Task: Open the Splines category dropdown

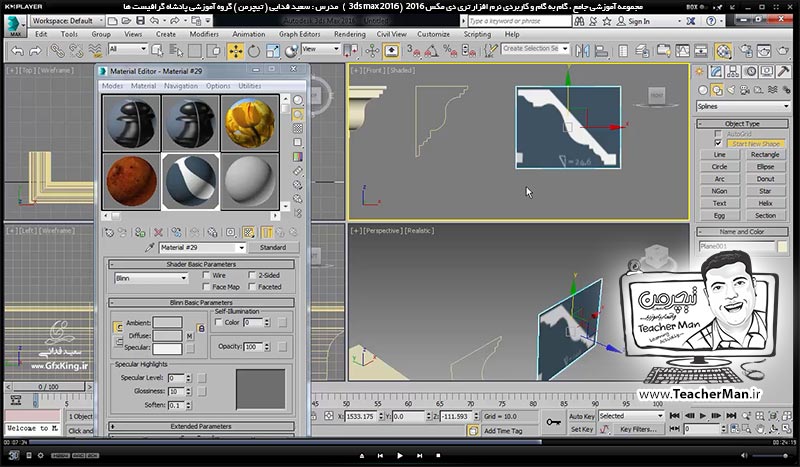Action: pyautogui.click(x=743, y=106)
